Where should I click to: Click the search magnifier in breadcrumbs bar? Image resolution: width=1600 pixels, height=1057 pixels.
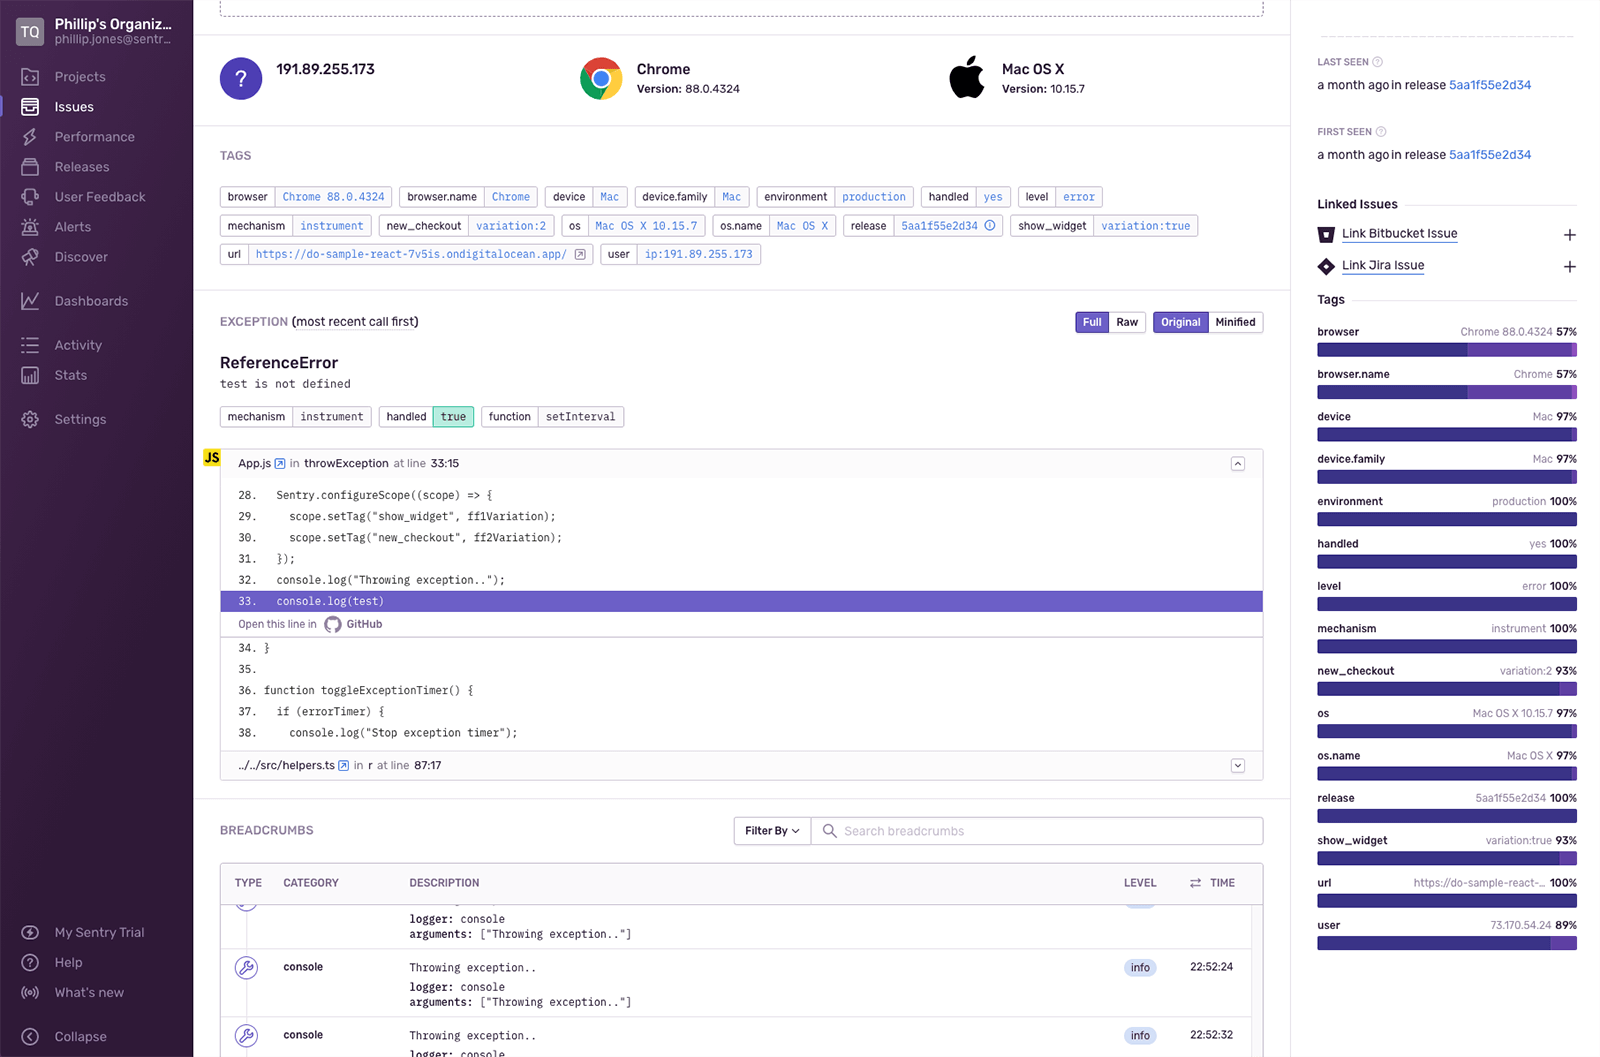(x=829, y=830)
